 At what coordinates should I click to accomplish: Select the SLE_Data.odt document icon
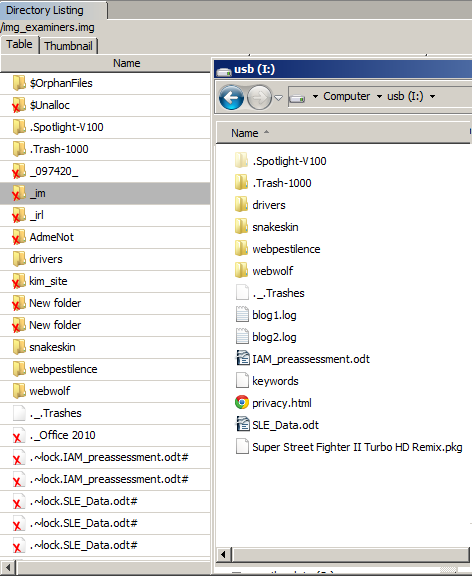242,425
